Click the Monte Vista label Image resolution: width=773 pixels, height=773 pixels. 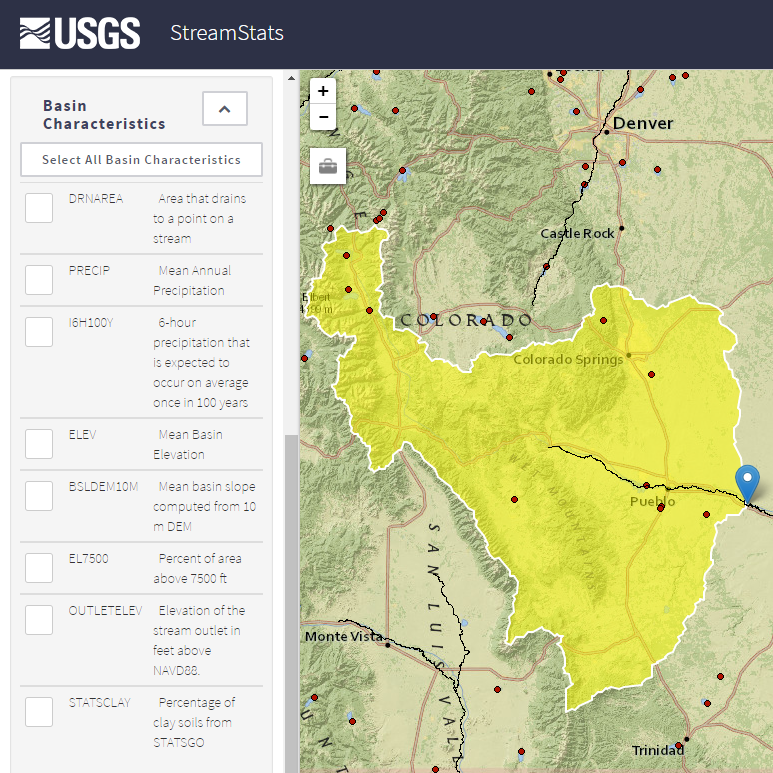click(344, 636)
